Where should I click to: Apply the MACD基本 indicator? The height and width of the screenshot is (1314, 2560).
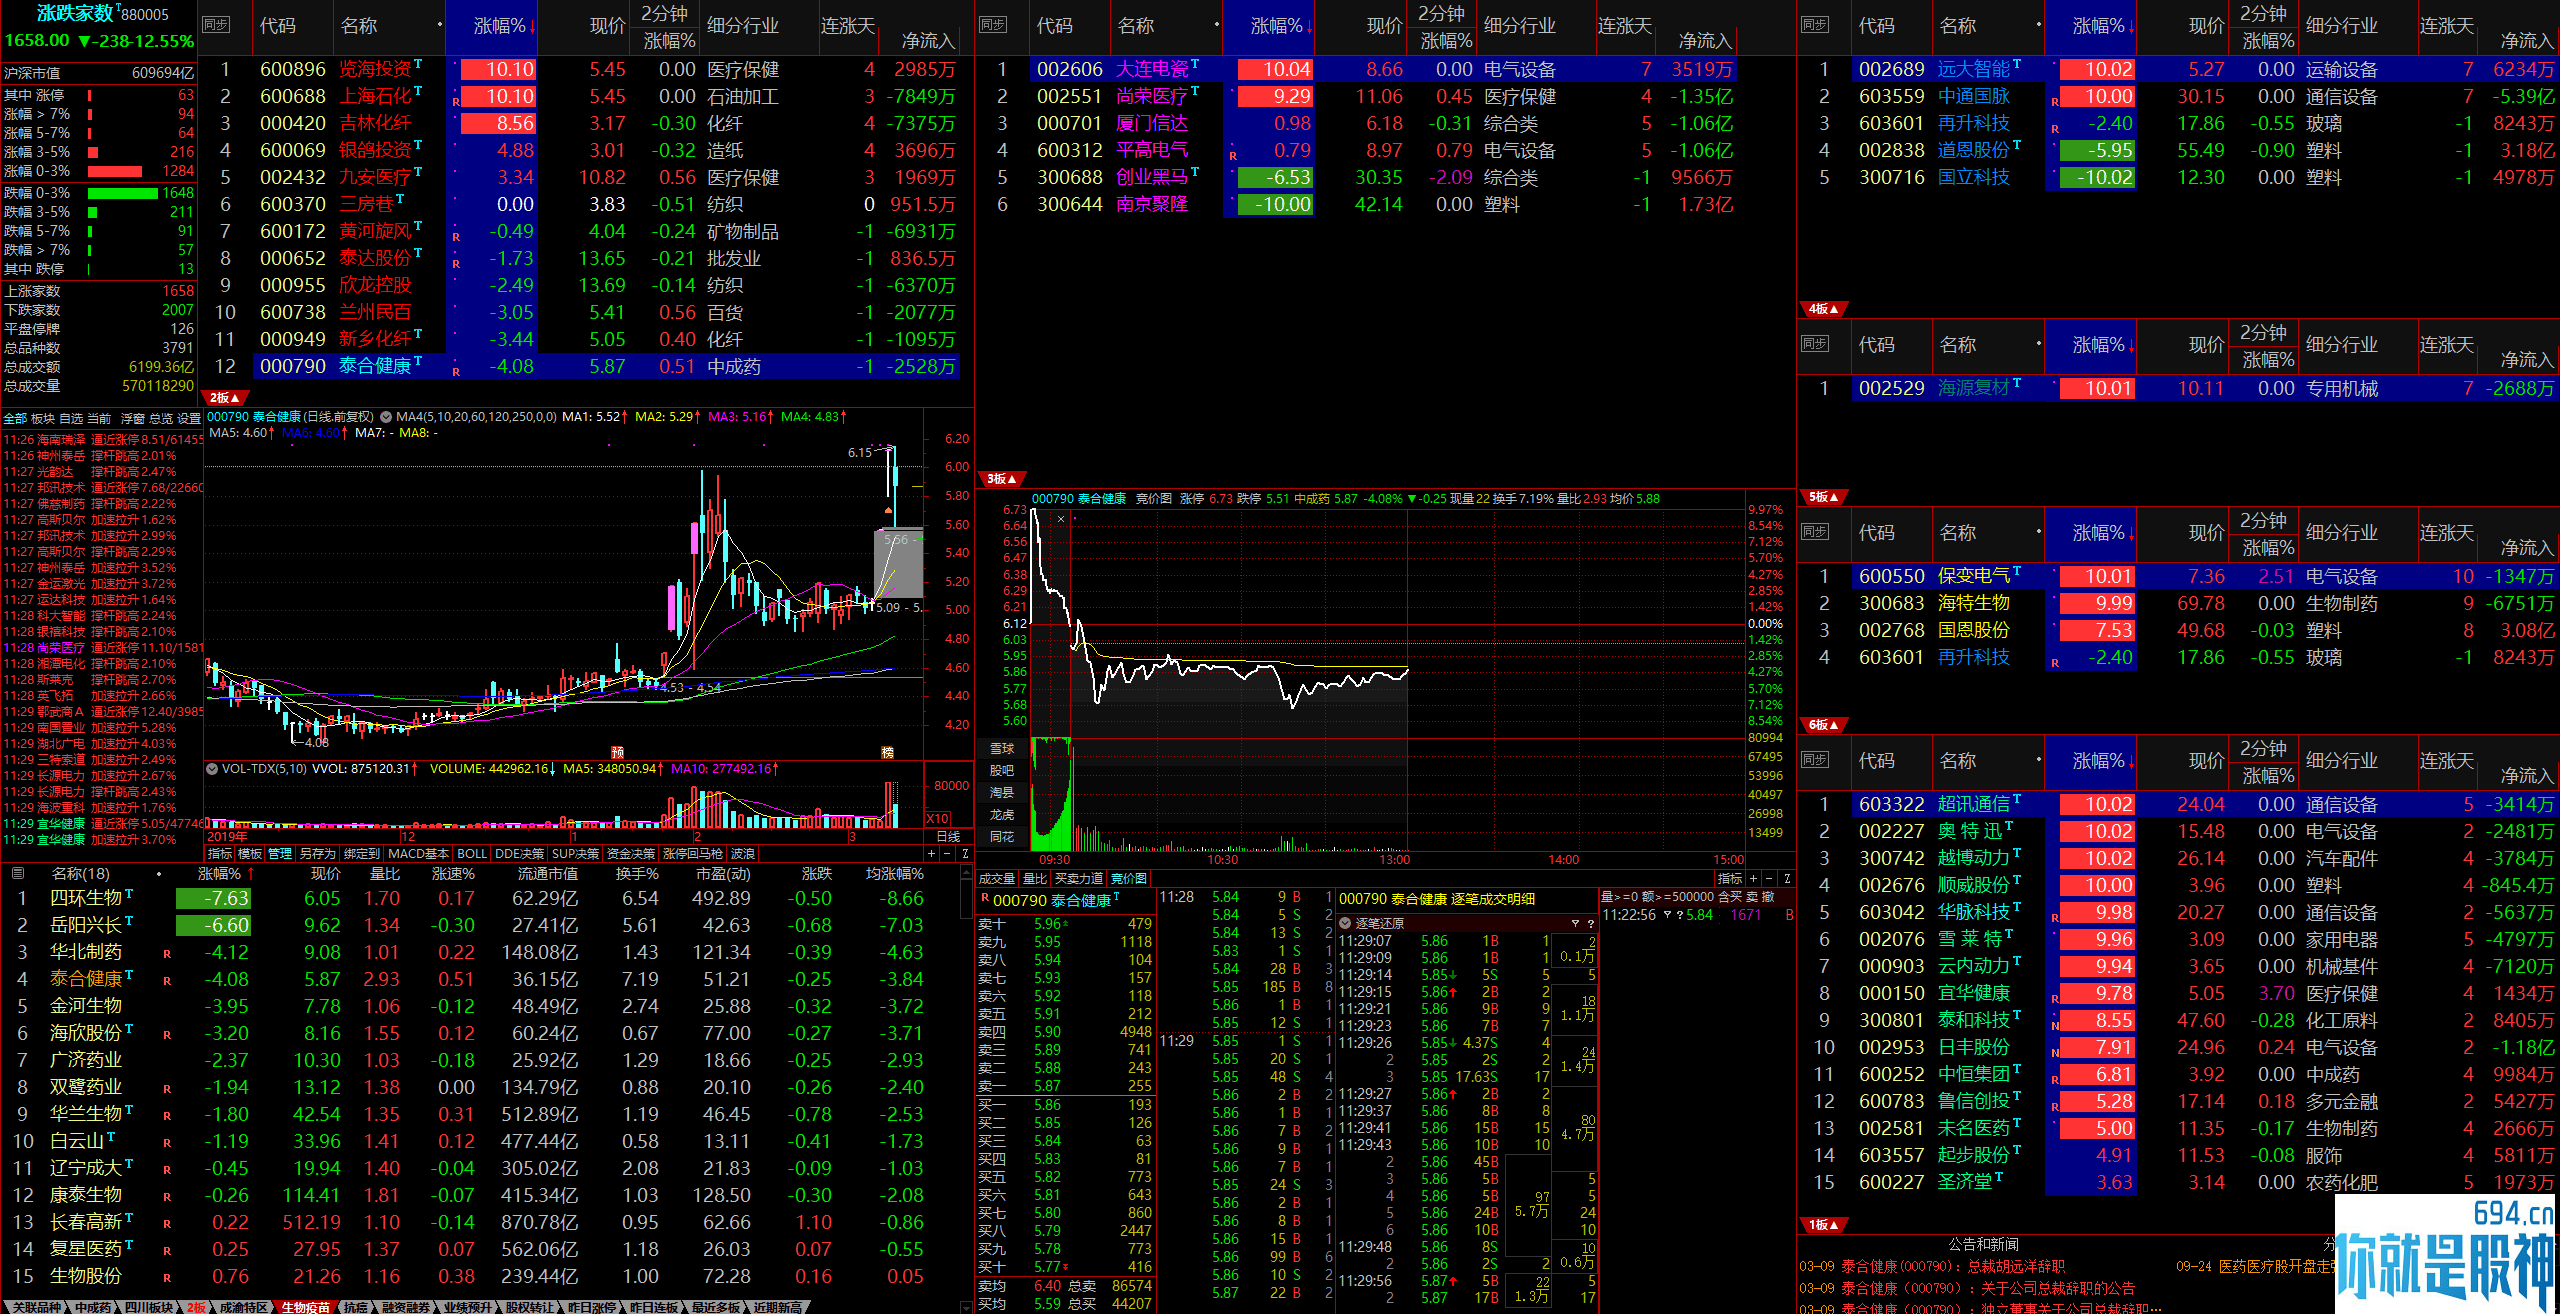coord(418,854)
